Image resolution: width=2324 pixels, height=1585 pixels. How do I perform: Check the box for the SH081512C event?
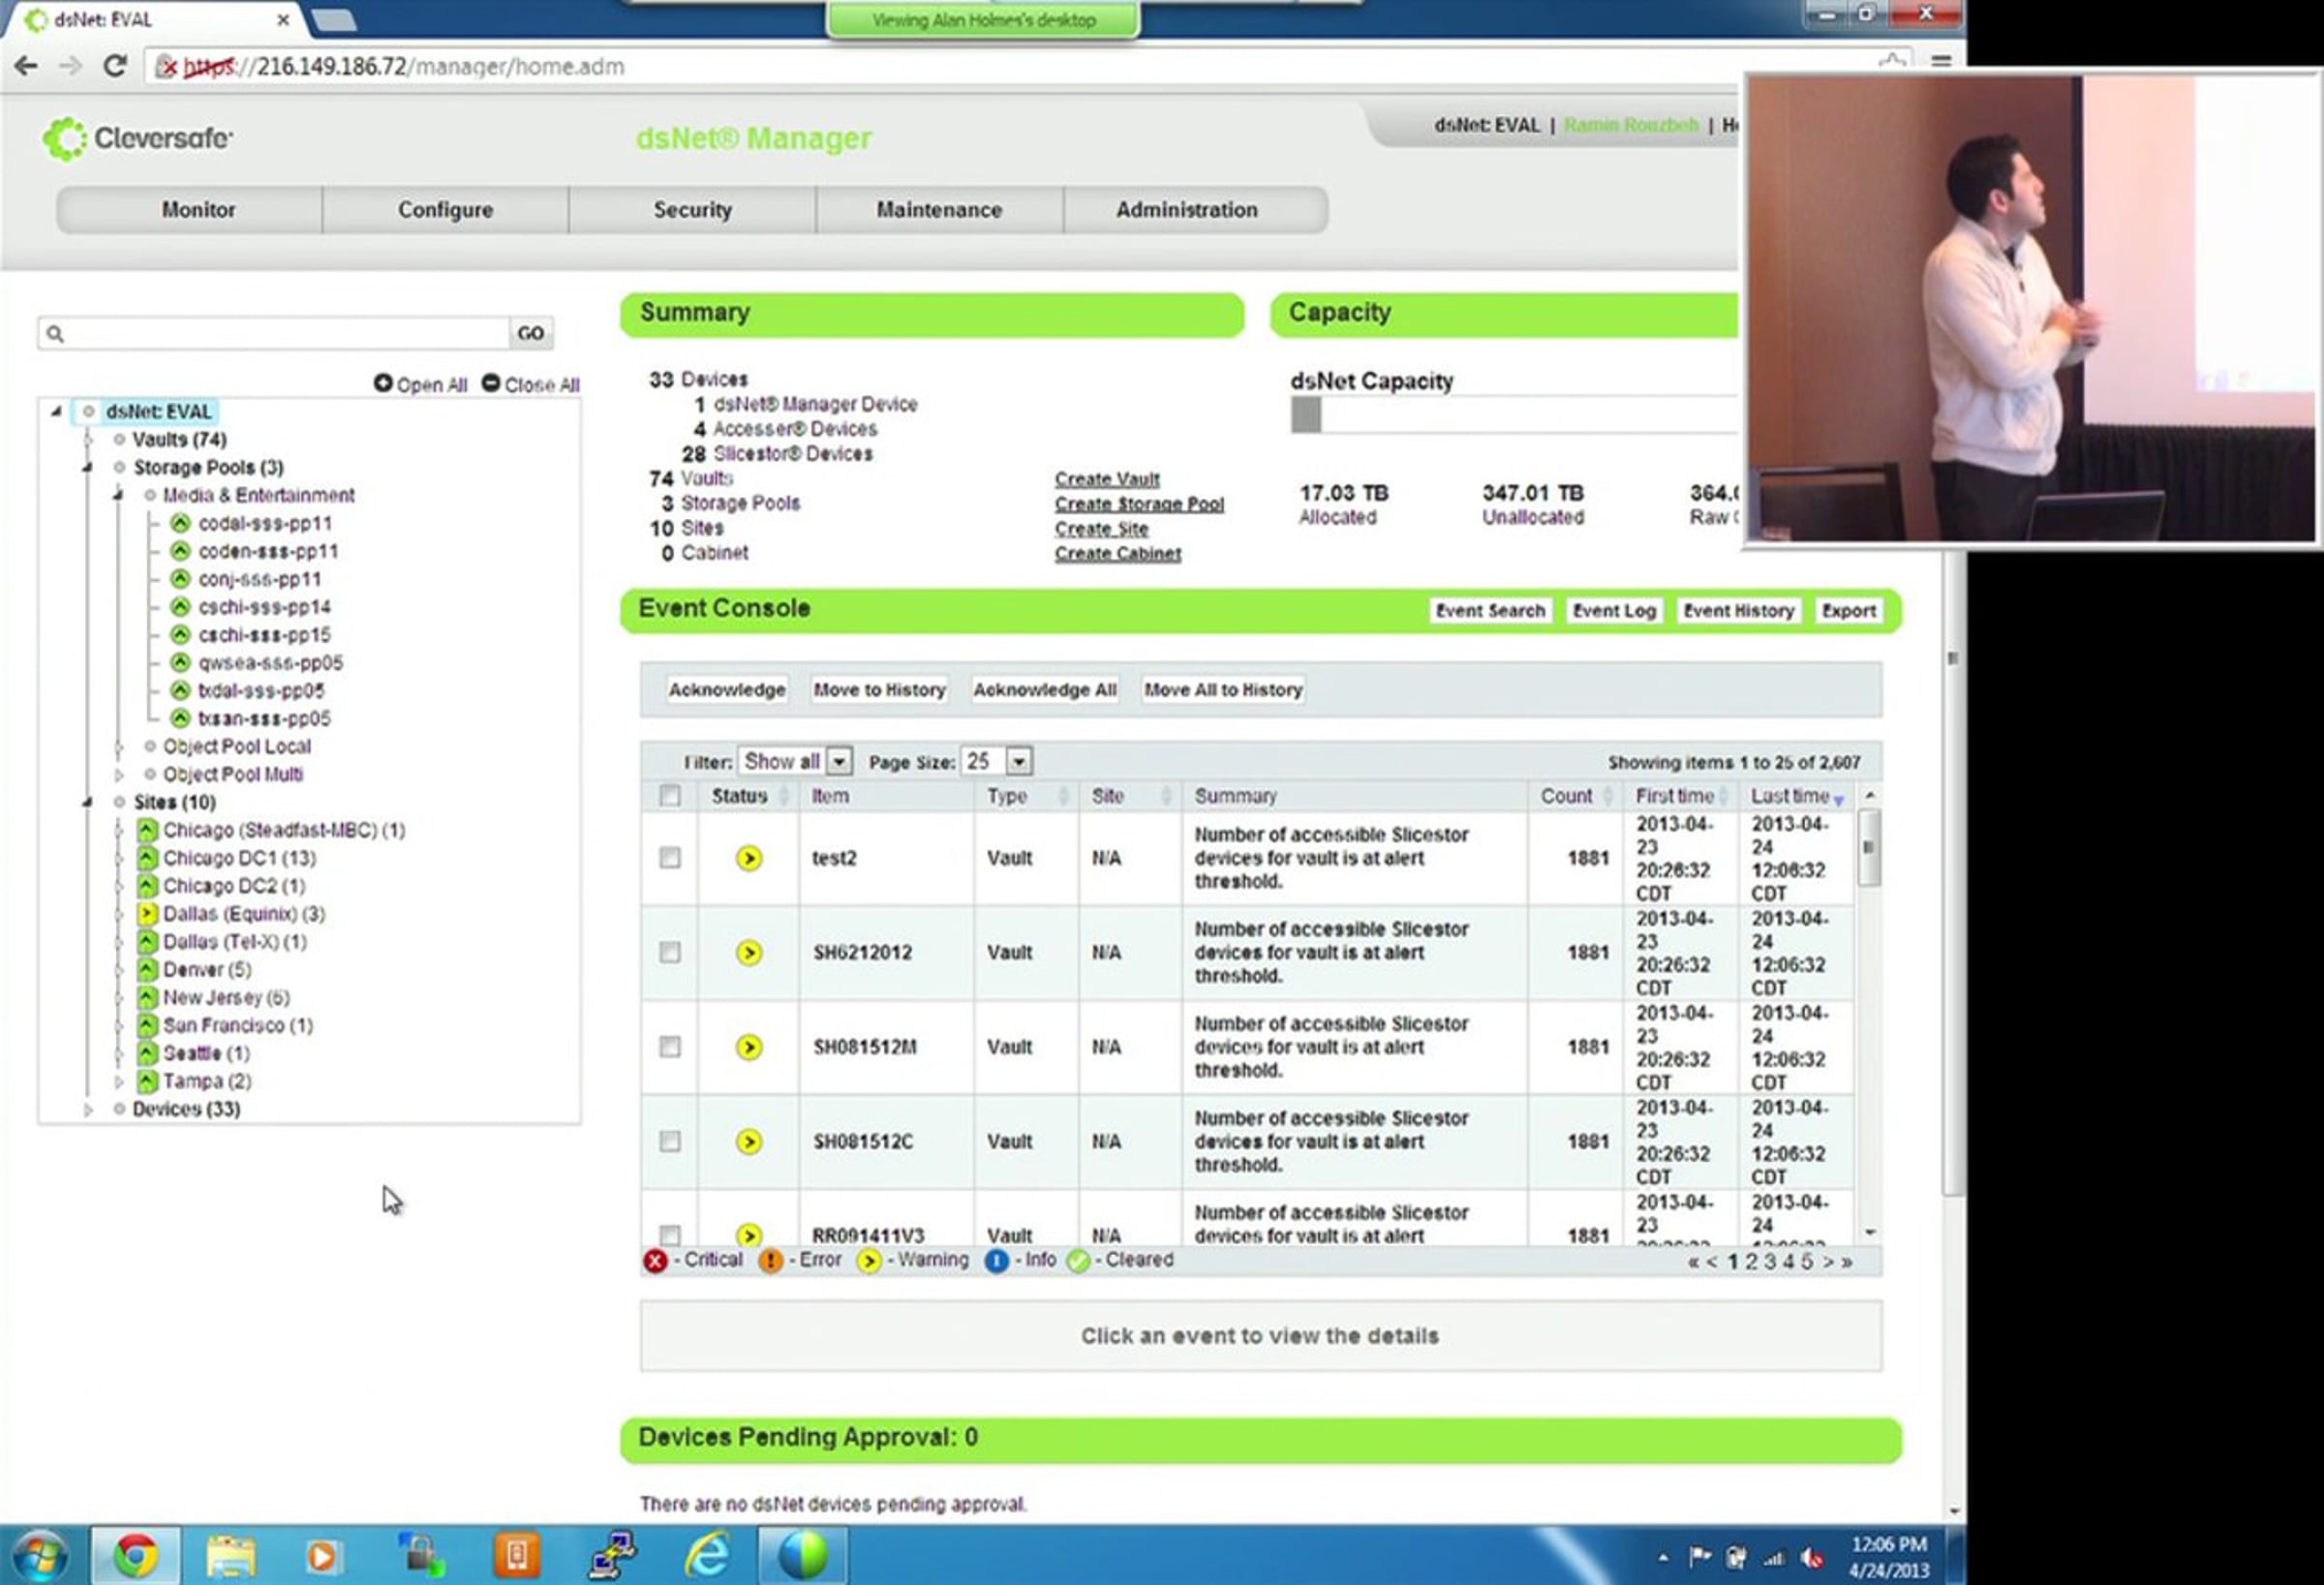click(670, 1141)
